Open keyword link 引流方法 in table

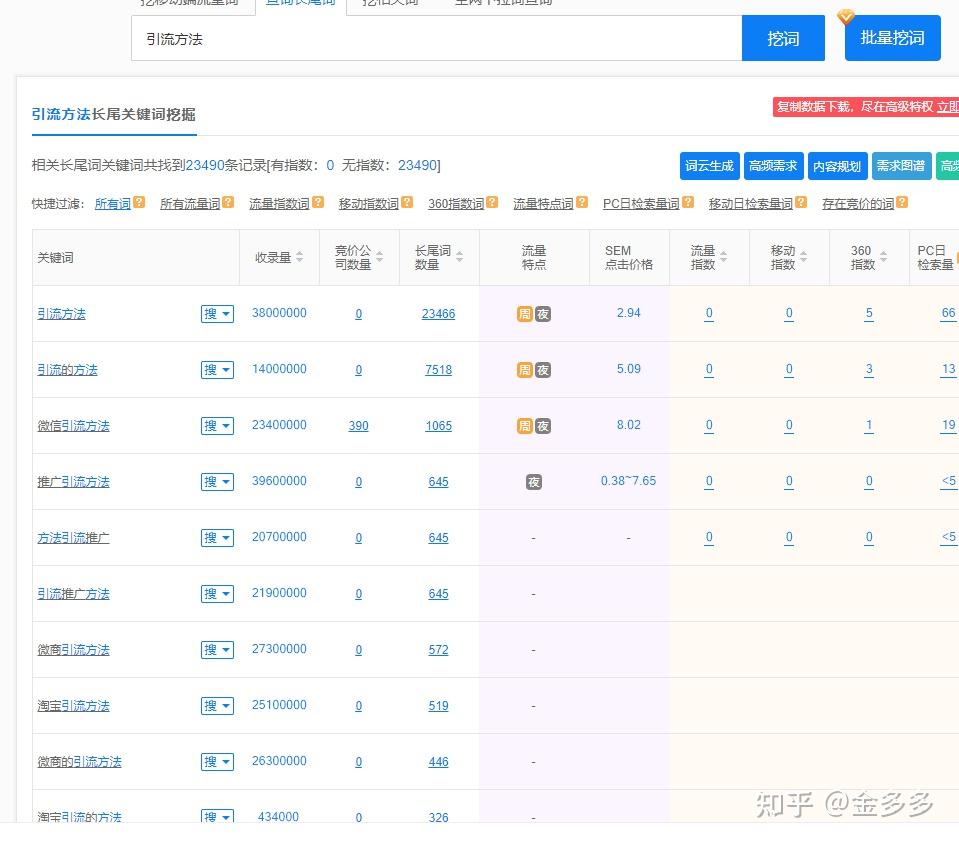(x=61, y=314)
